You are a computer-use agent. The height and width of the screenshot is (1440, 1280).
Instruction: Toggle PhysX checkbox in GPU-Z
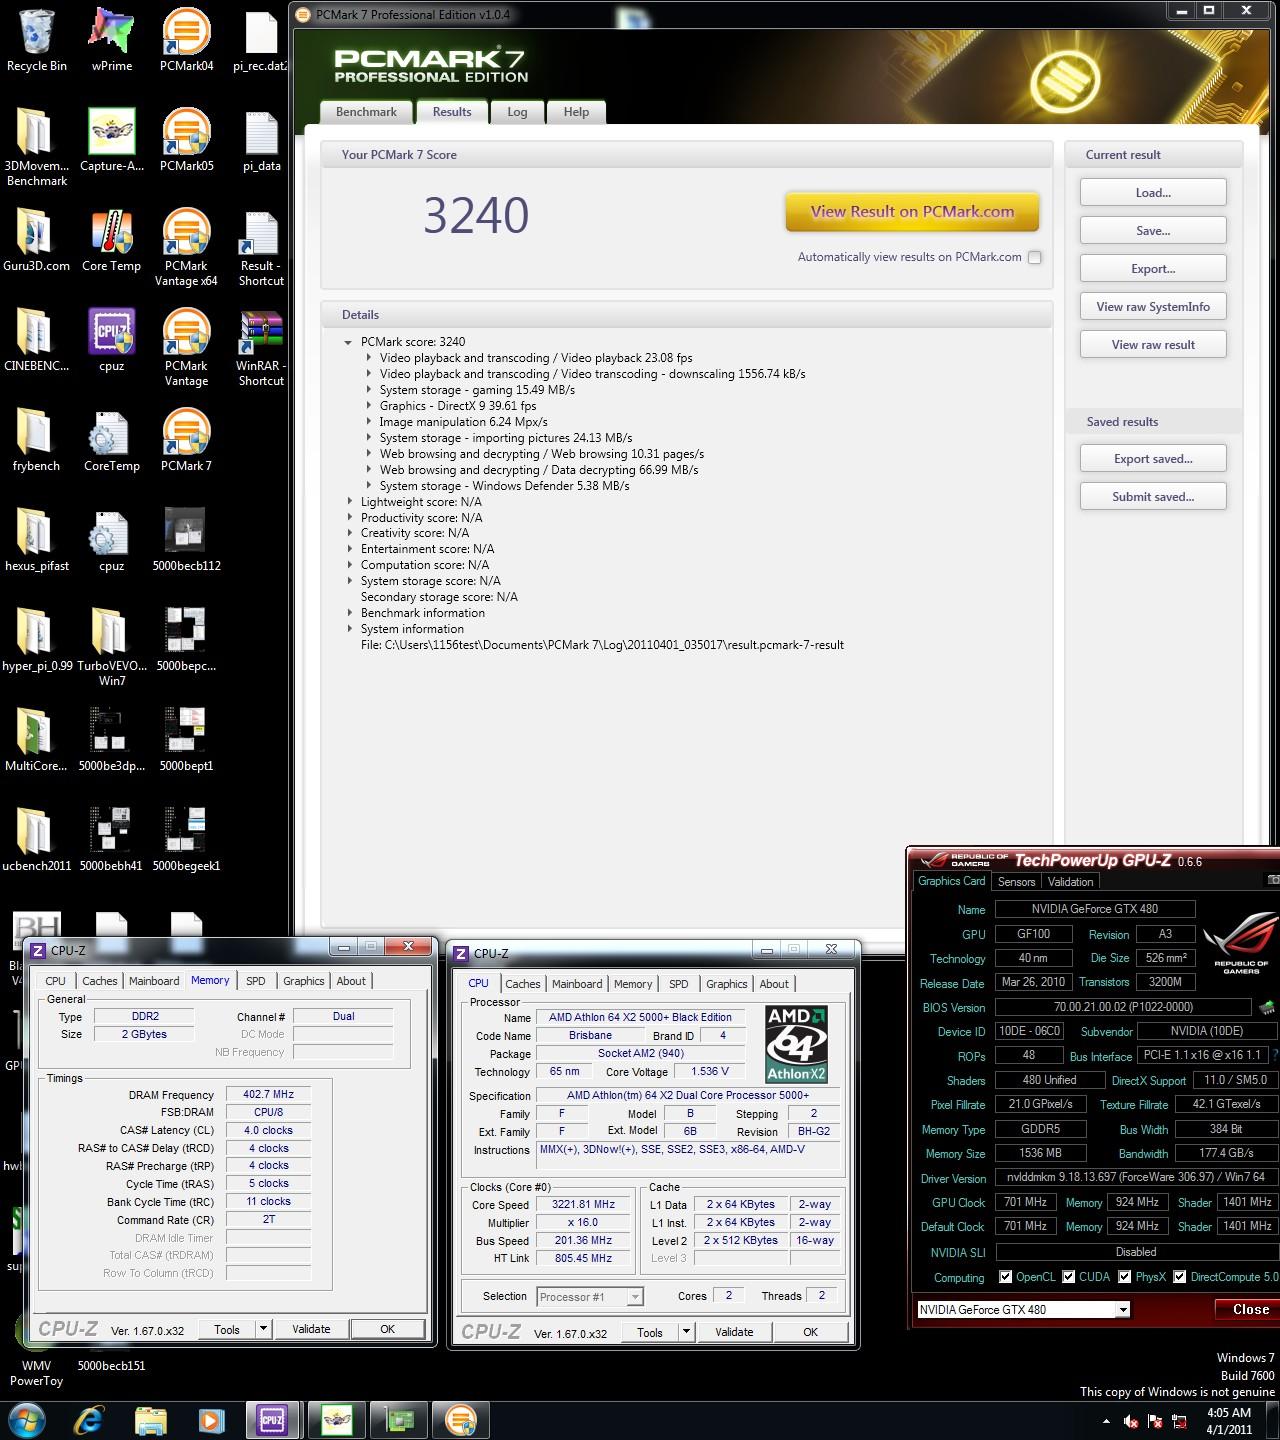1125,1277
